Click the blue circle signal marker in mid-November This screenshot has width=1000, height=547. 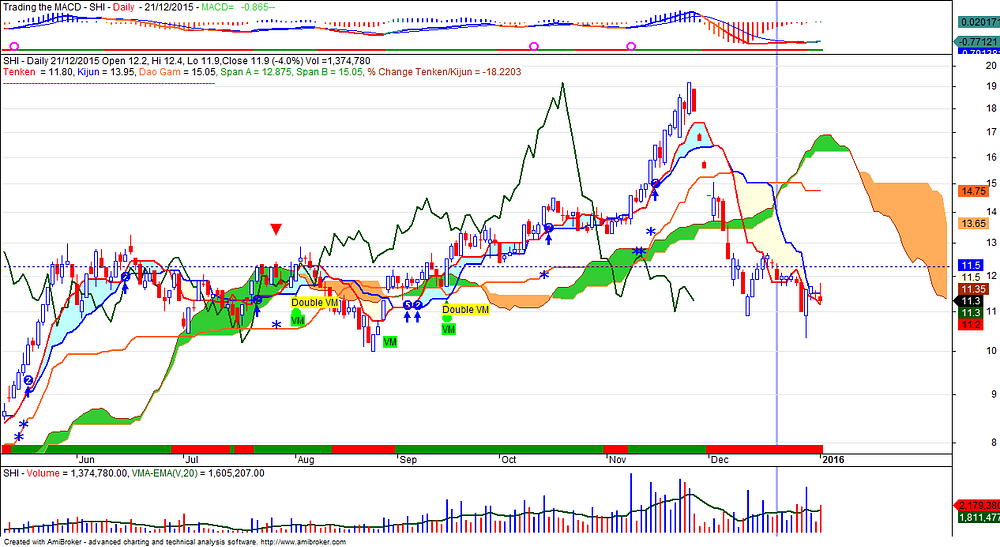tap(655, 184)
